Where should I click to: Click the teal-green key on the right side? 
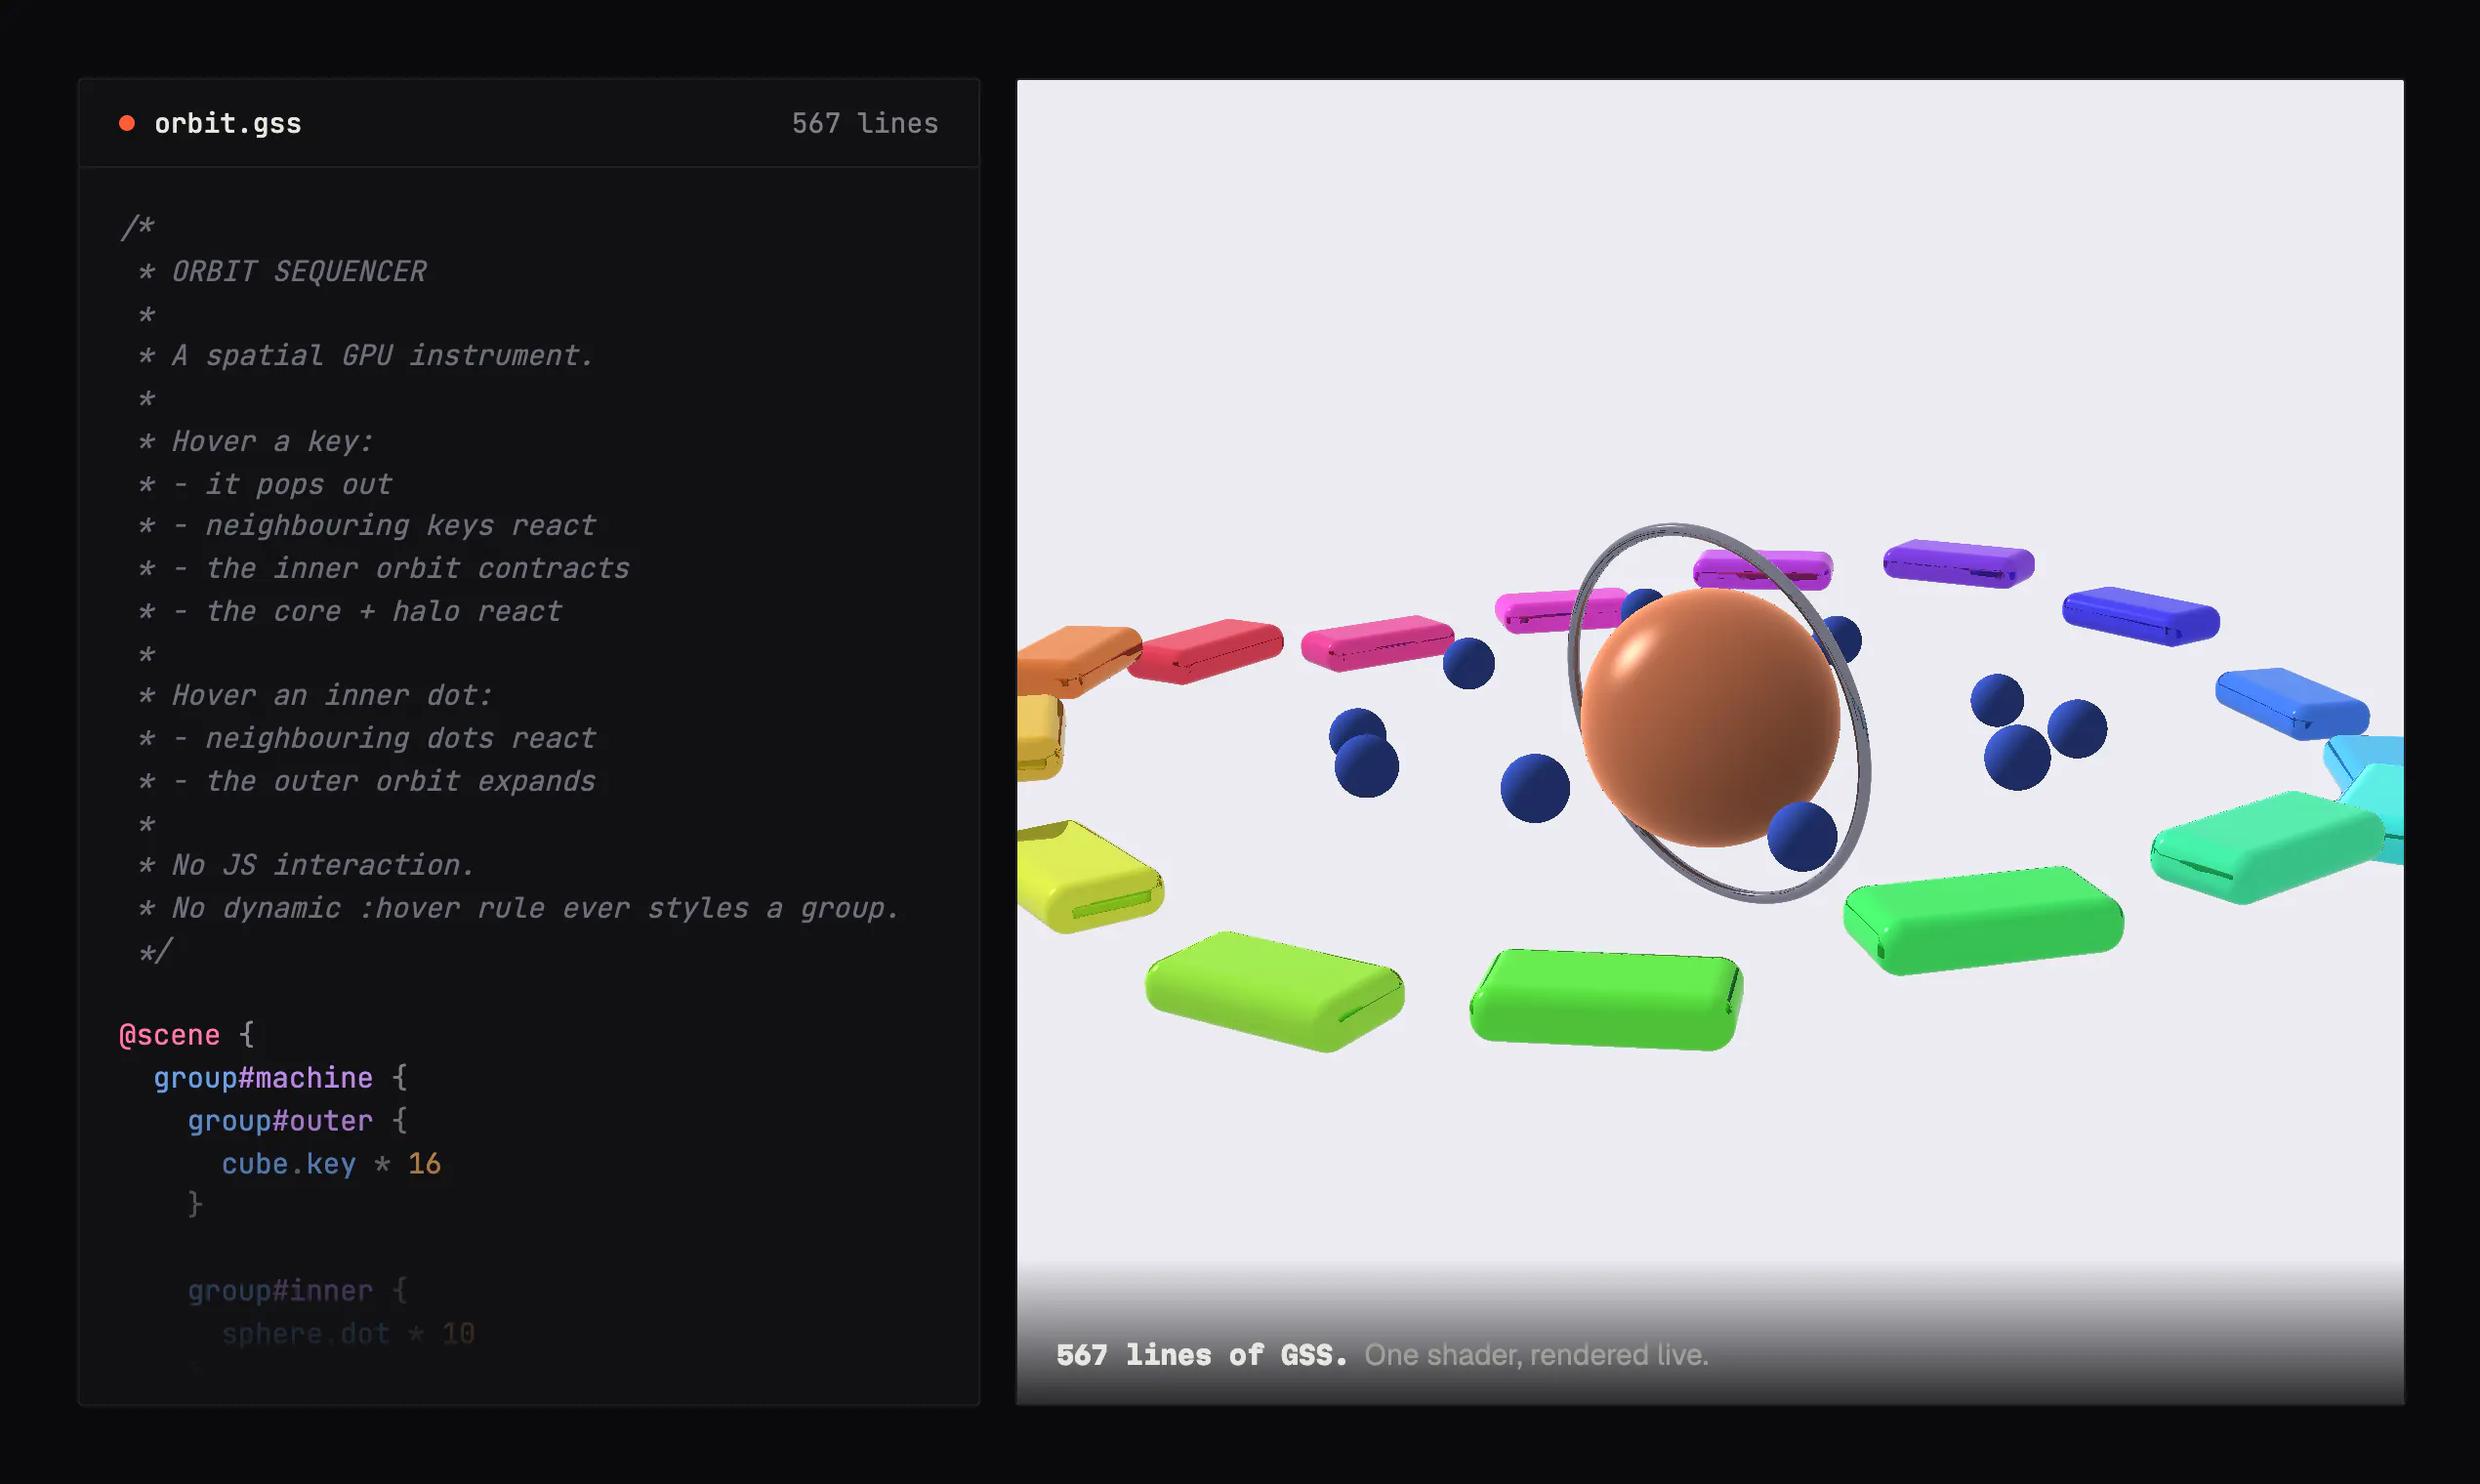pos(2265,846)
